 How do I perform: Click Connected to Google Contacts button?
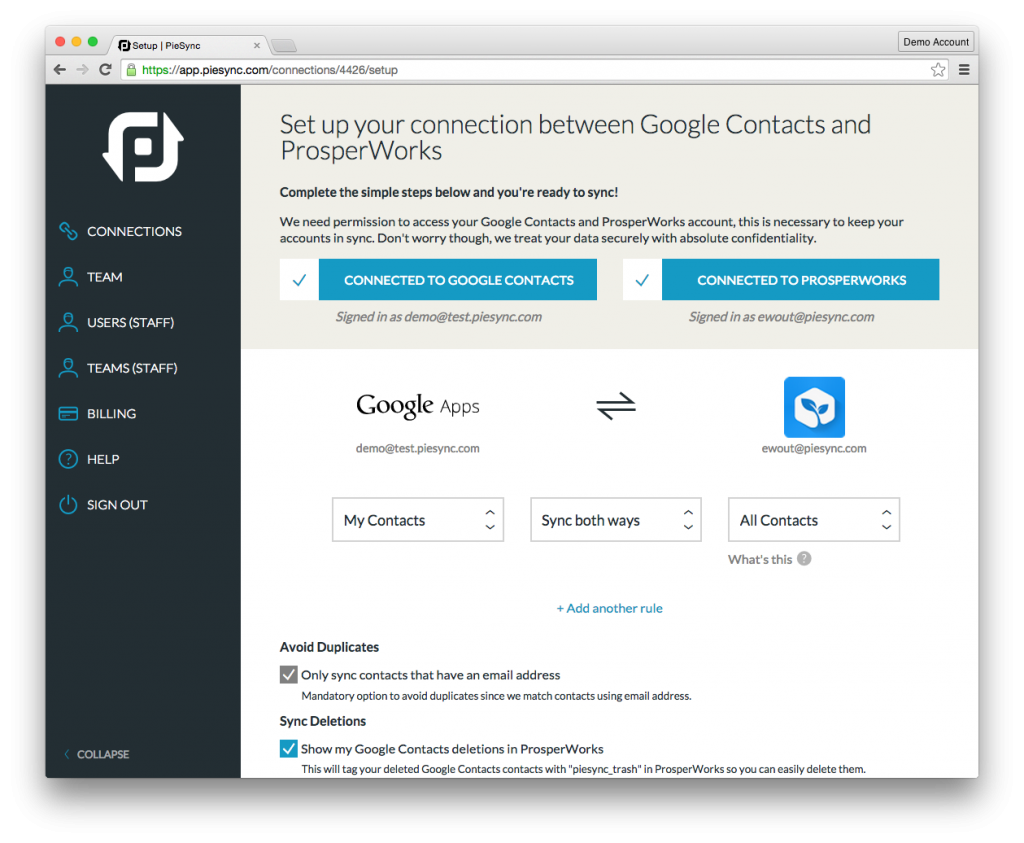coord(458,280)
